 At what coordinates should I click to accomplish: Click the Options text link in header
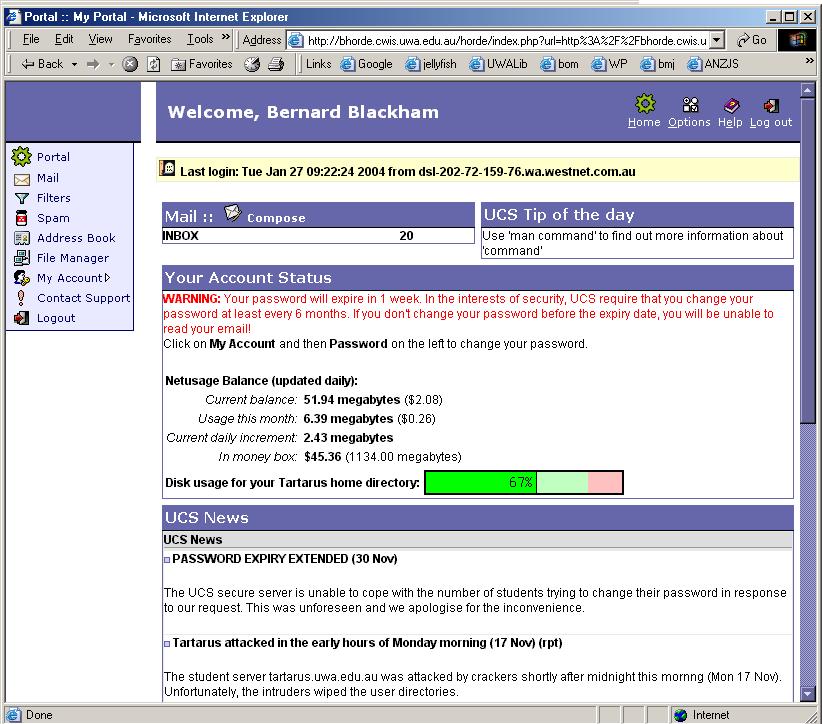point(689,122)
